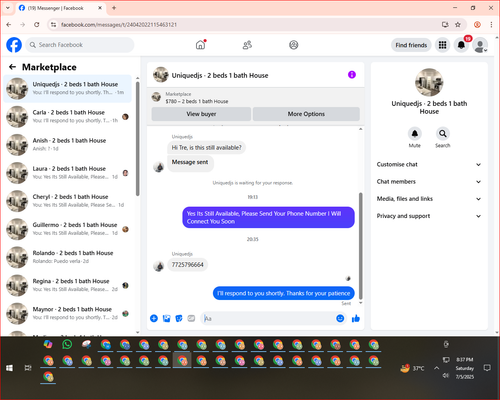
Task: Mute the conversation with bell icon
Action: tap(415, 134)
